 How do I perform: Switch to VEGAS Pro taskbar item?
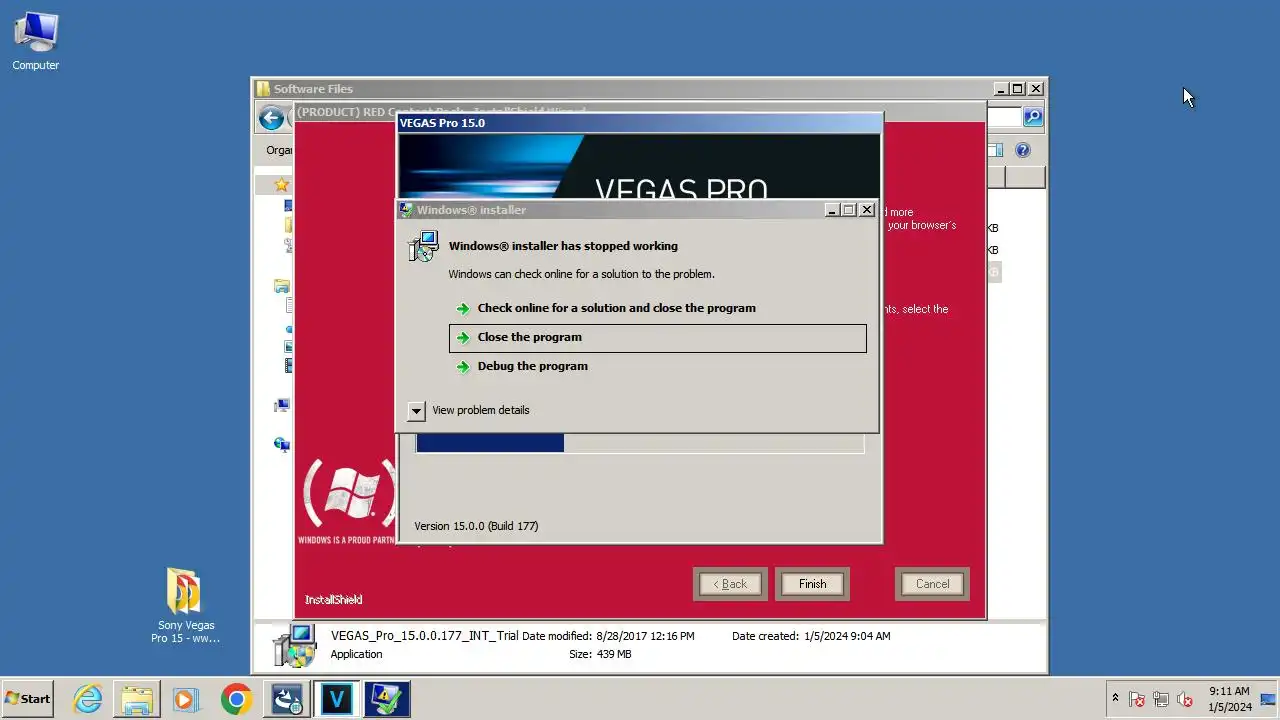336,699
